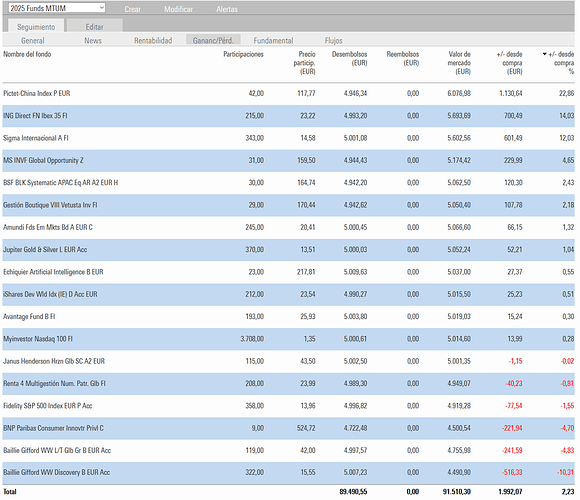Click the Total row label

tap(10, 492)
